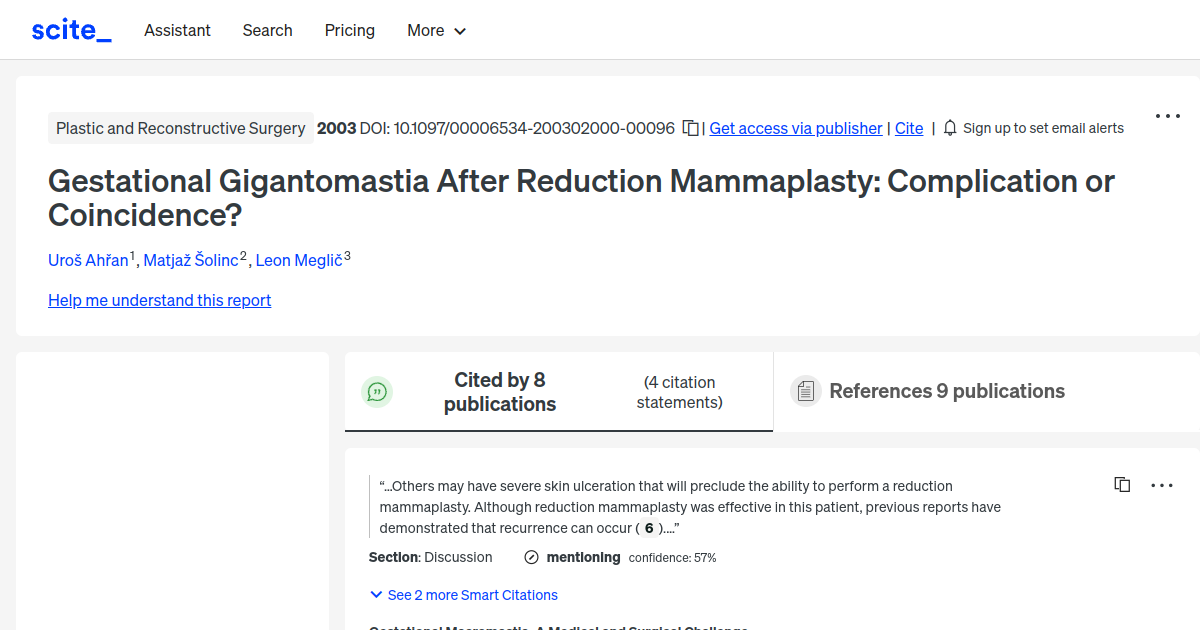This screenshot has height=630, width=1200.
Task: Open Get access via publisher link
Action: [x=795, y=128]
